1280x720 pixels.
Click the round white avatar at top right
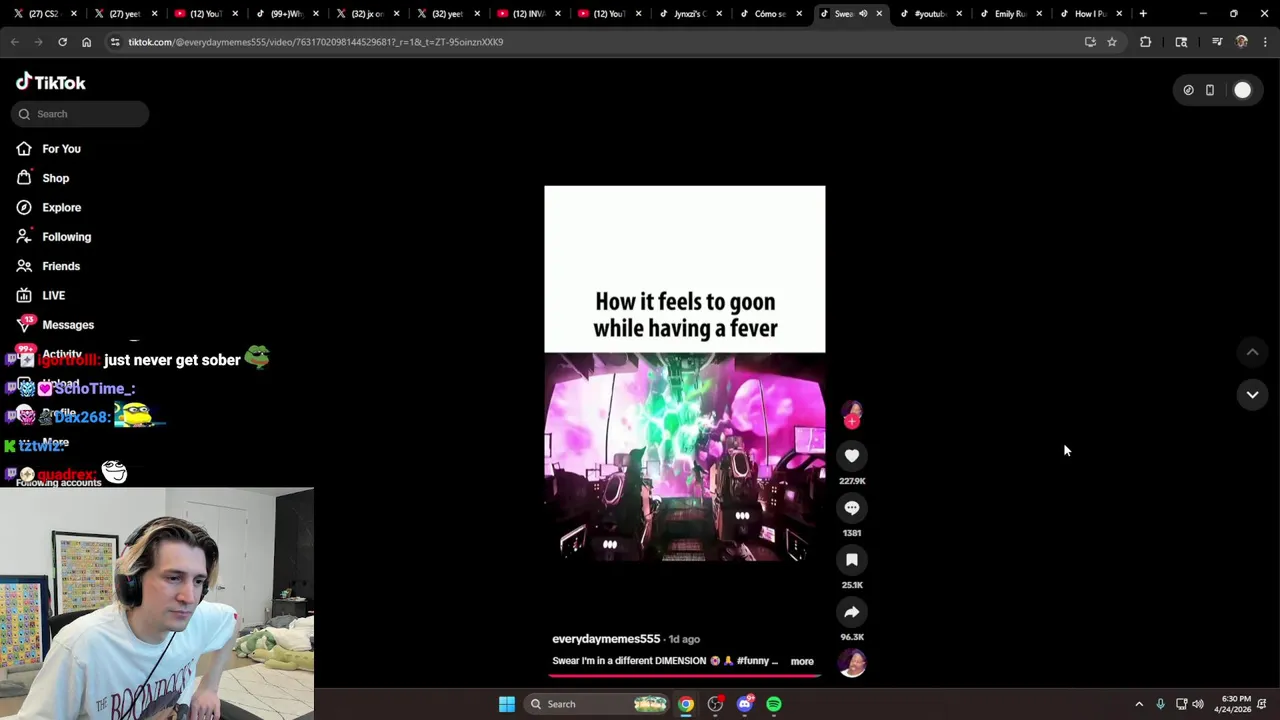(1242, 90)
